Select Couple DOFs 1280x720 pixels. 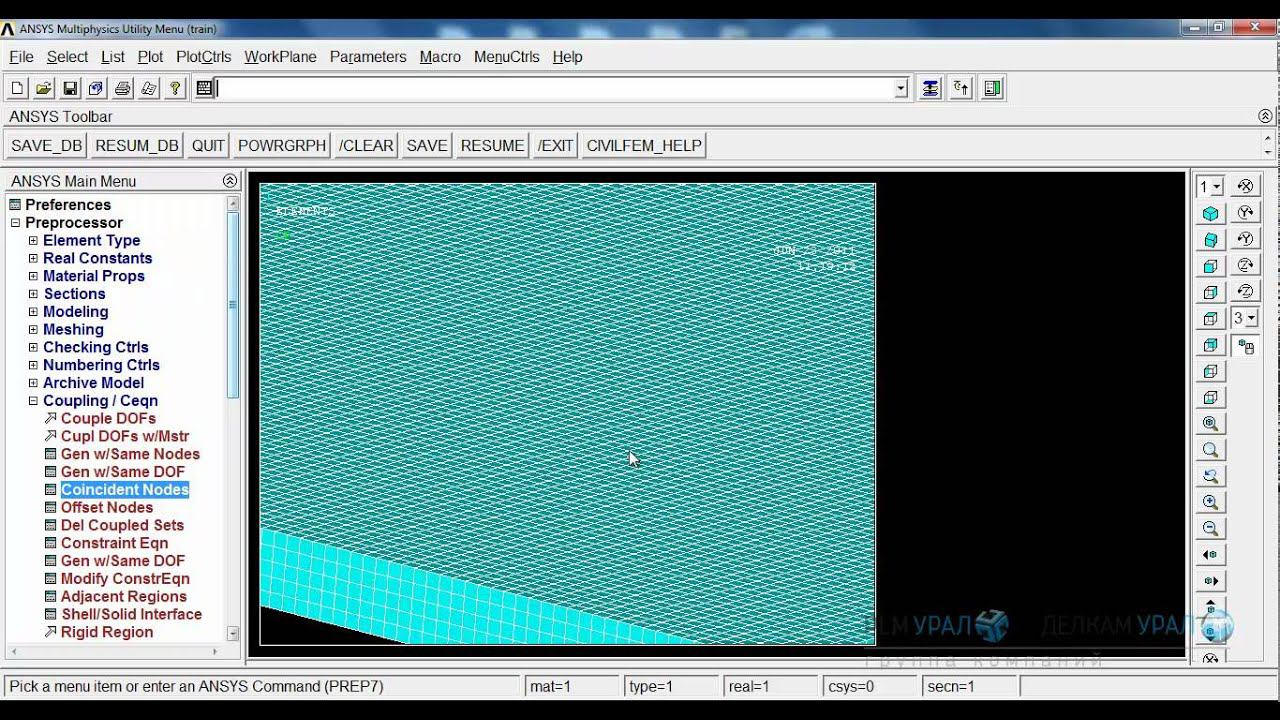tap(108, 419)
